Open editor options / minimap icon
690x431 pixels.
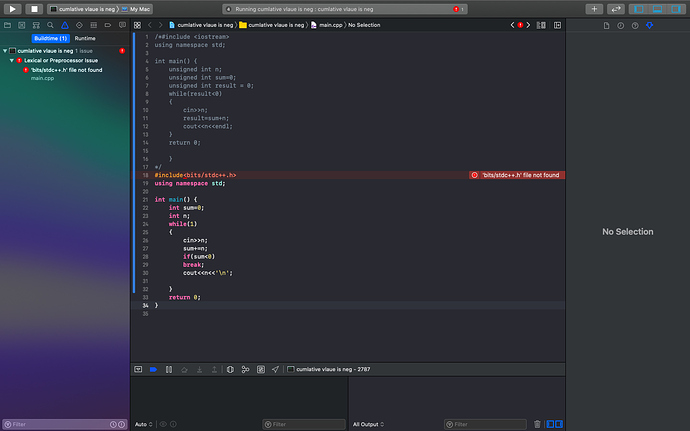[541, 25]
